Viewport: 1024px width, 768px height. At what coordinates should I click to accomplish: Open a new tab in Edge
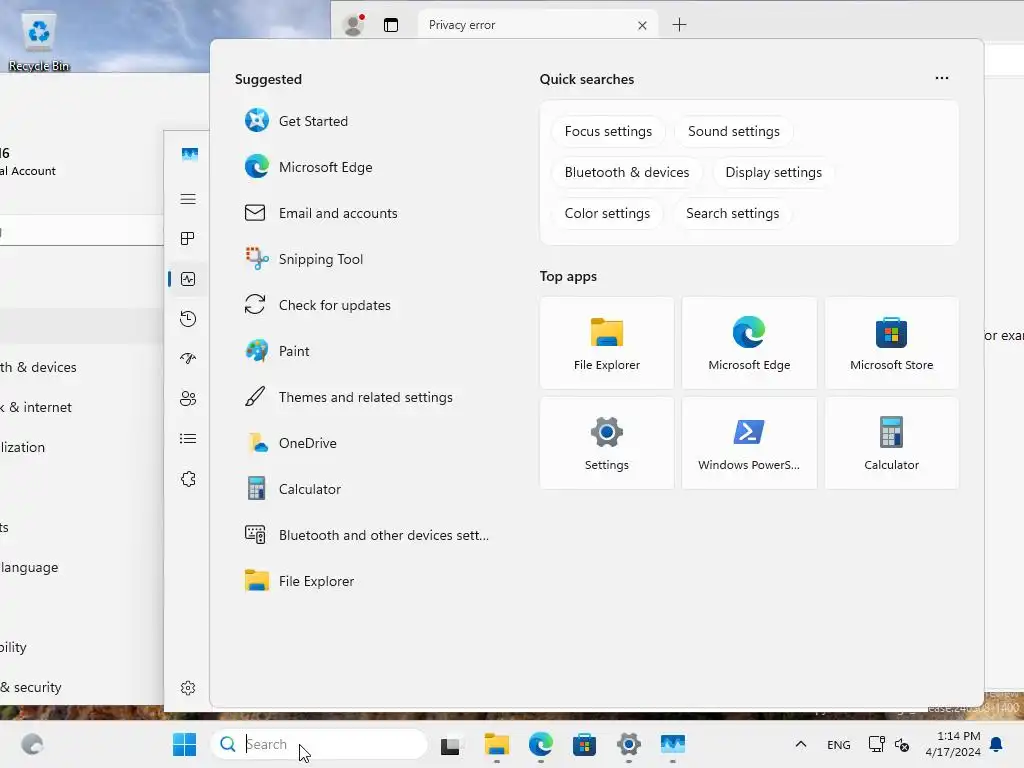[x=679, y=25]
